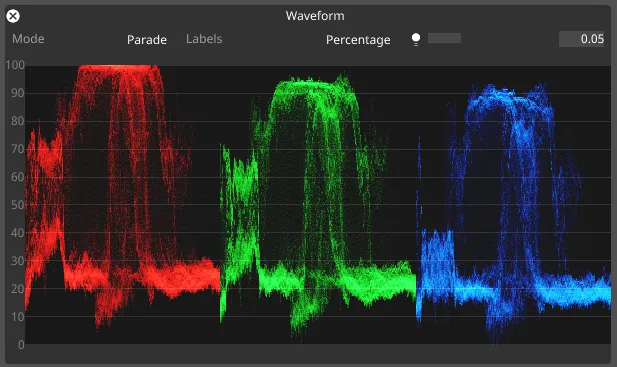
Task: Open the Parade mode dropdown
Action: [147, 40]
